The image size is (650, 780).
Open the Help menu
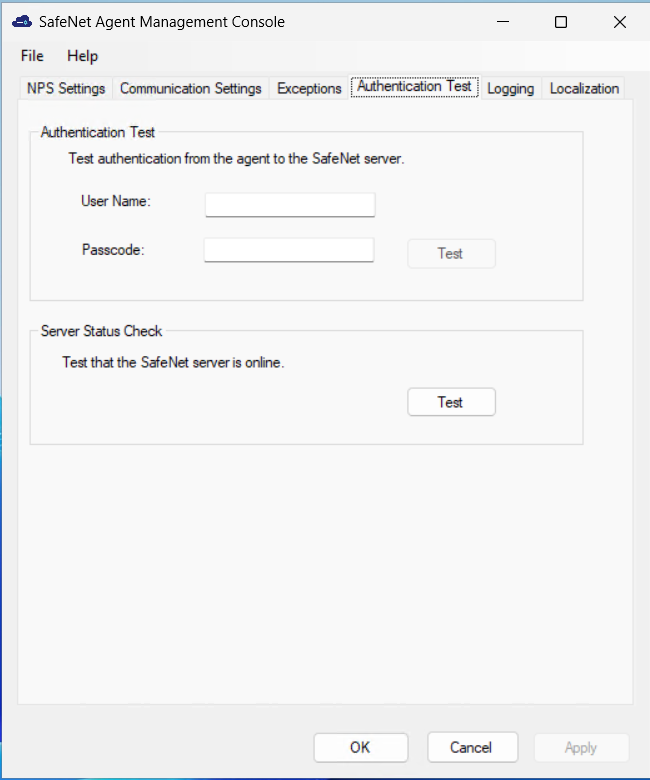coord(83,56)
